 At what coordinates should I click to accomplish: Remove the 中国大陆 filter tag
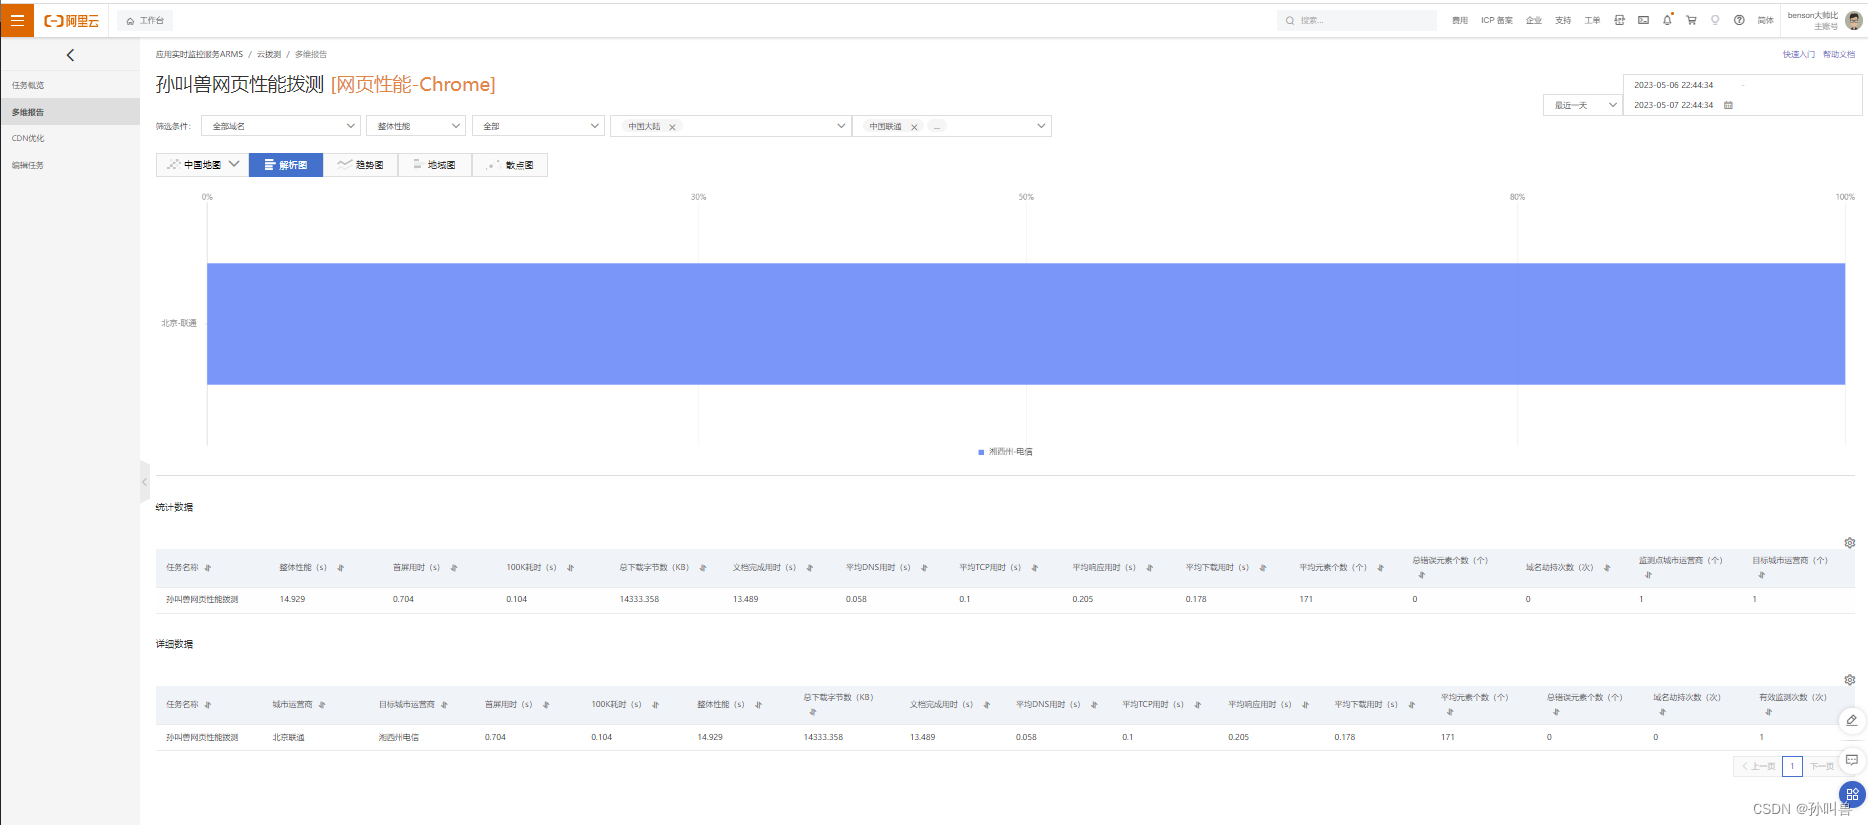pos(672,127)
